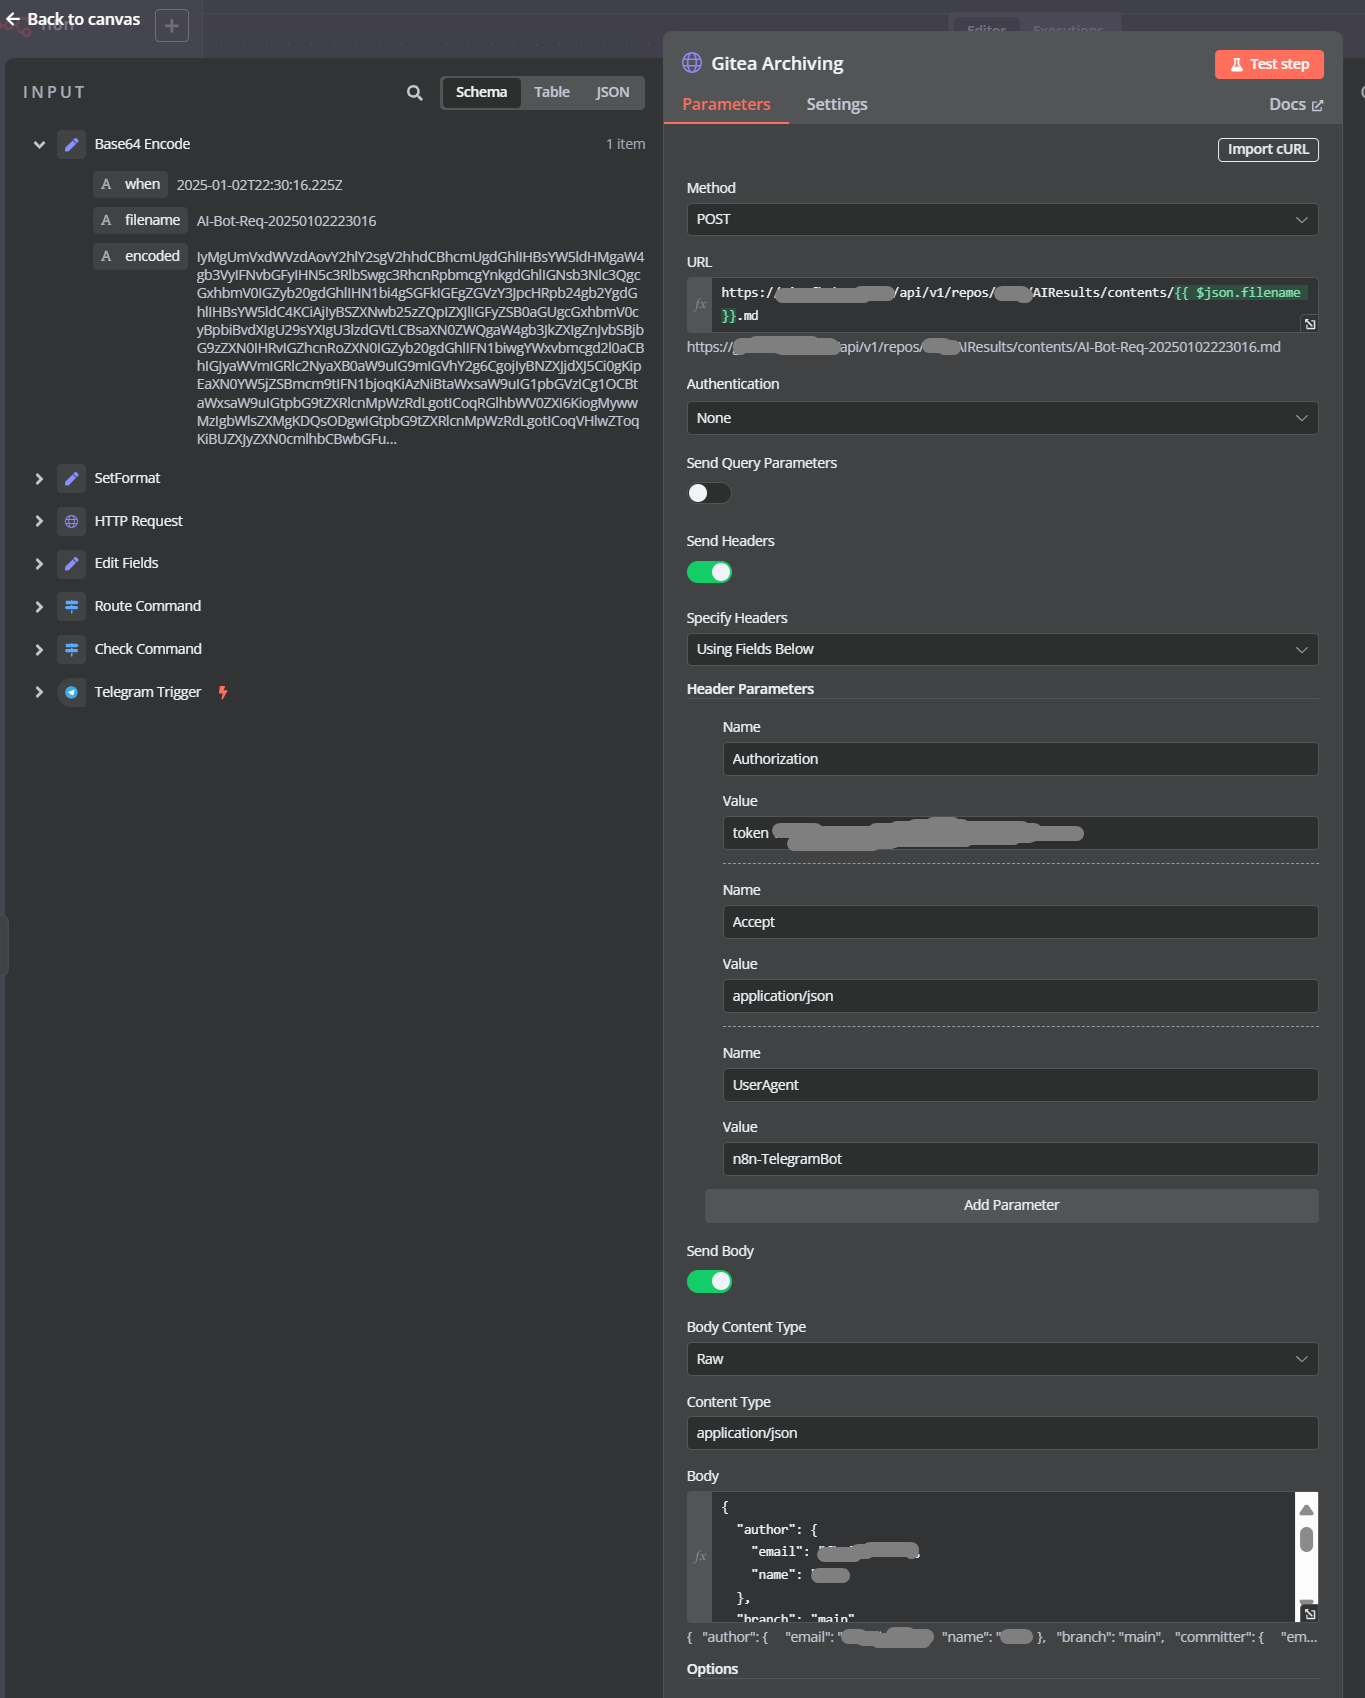Switch to the JSON view
Screen dimensions: 1365x1698
(613, 92)
